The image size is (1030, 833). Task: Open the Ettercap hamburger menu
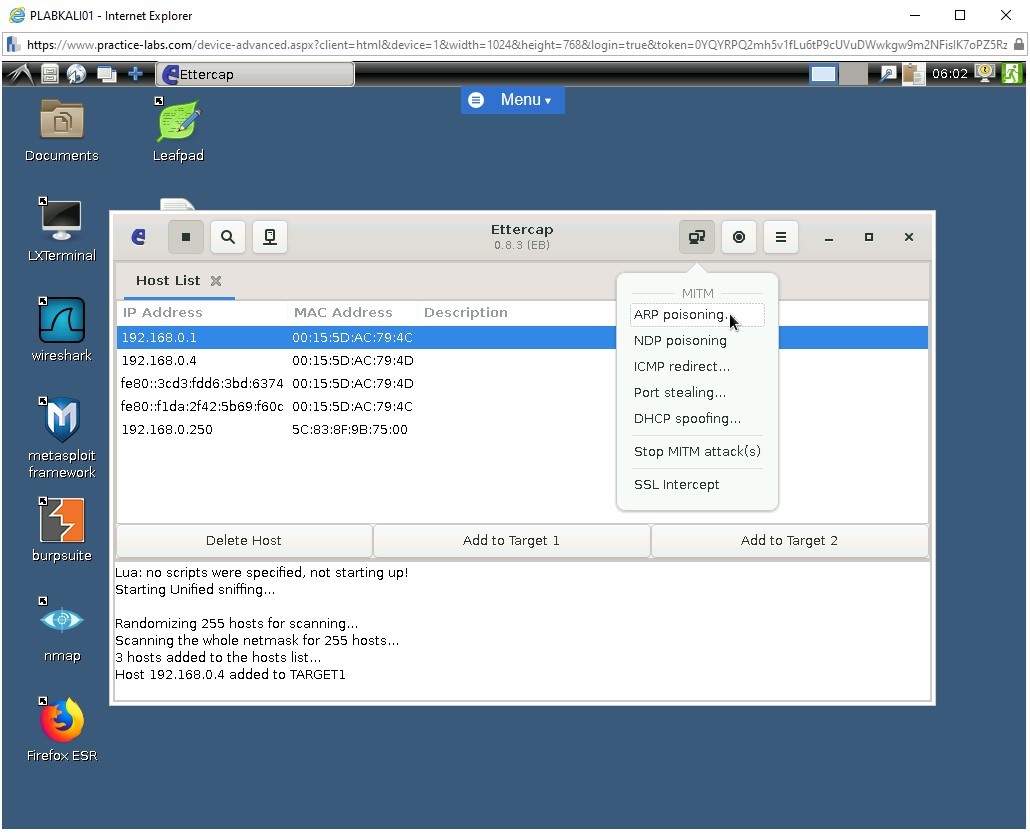click(x=780, y=237)
